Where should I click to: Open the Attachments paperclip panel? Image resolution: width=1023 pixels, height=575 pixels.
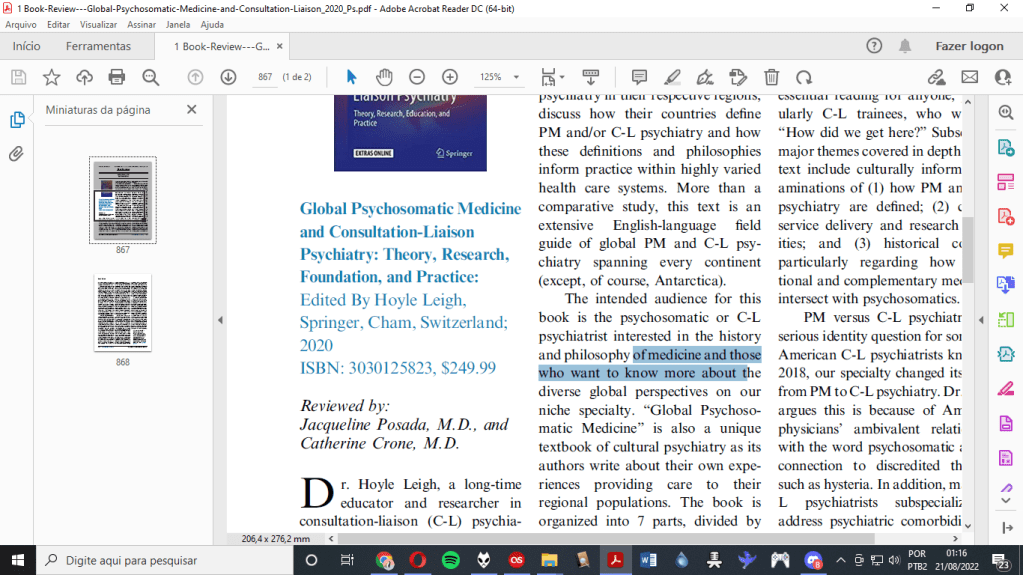tap(17, 154)
